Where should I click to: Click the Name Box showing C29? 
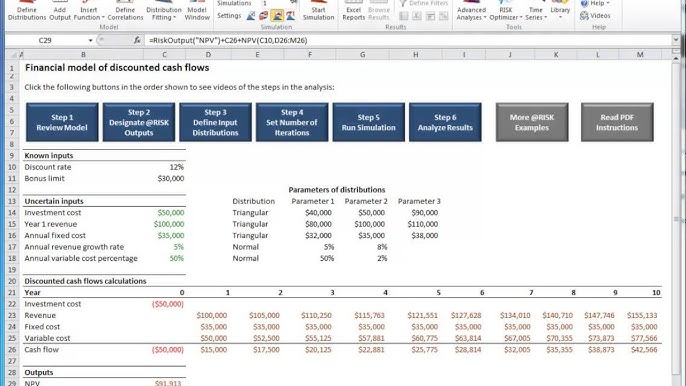46,40
